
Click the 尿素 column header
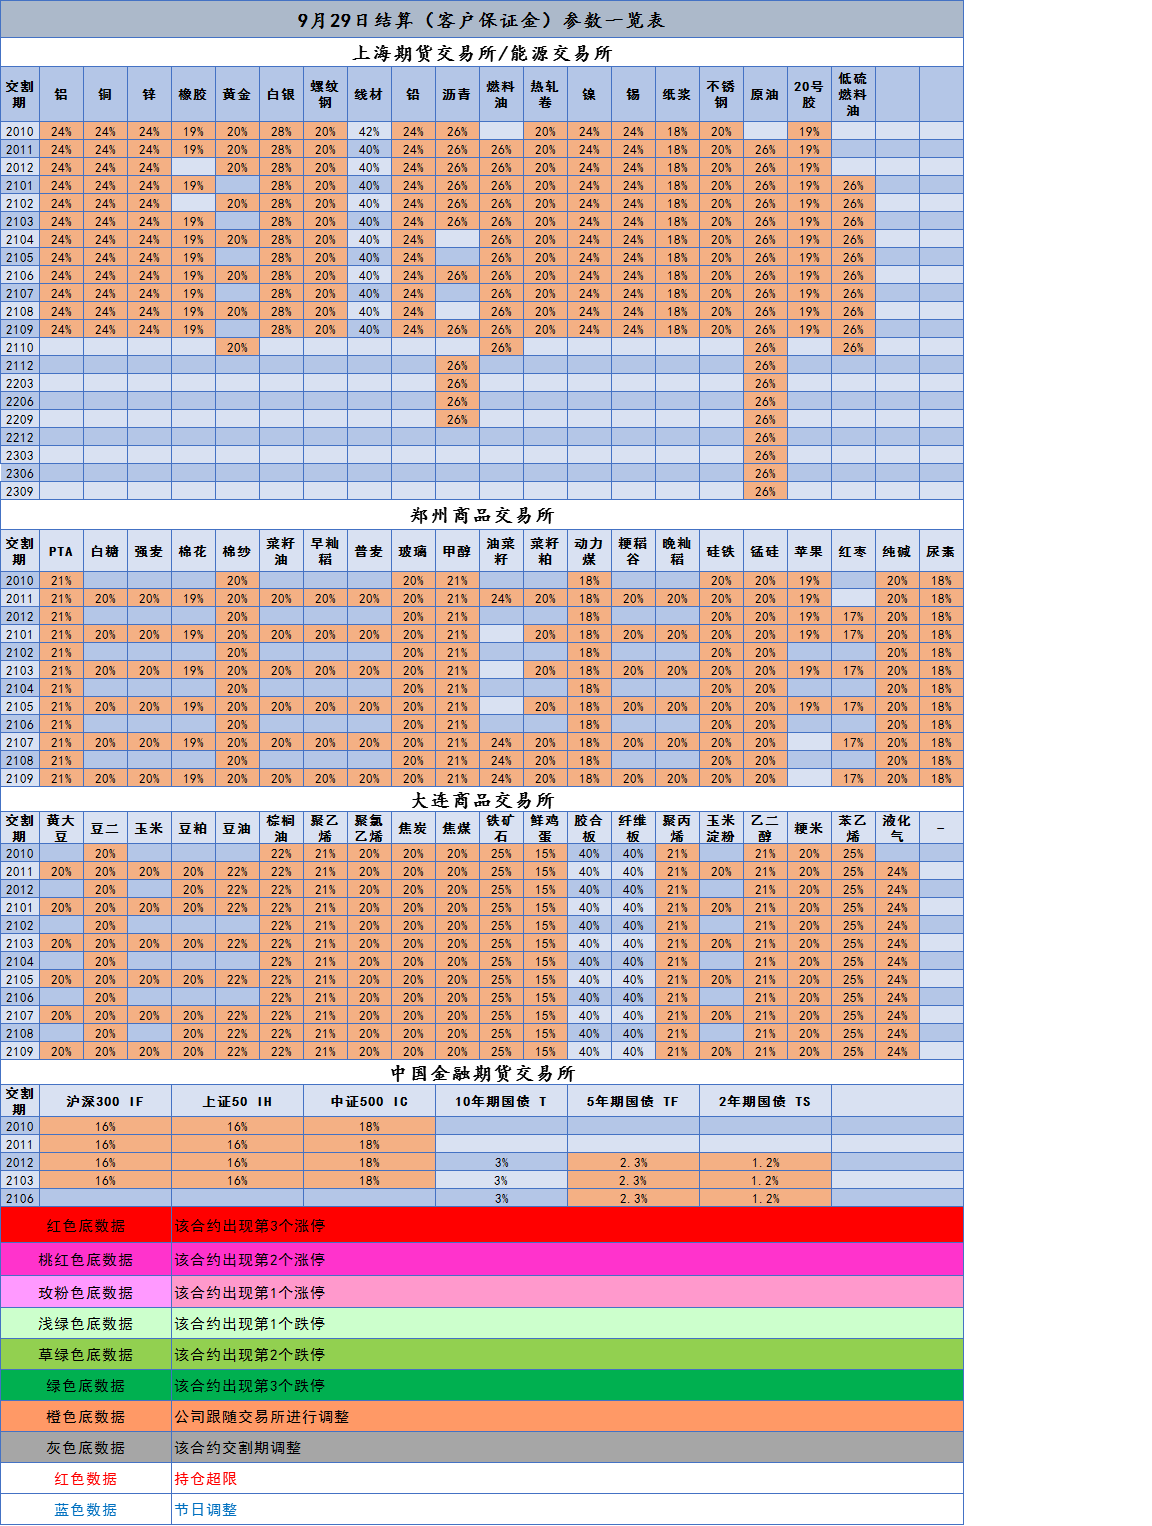click(941, 551)
